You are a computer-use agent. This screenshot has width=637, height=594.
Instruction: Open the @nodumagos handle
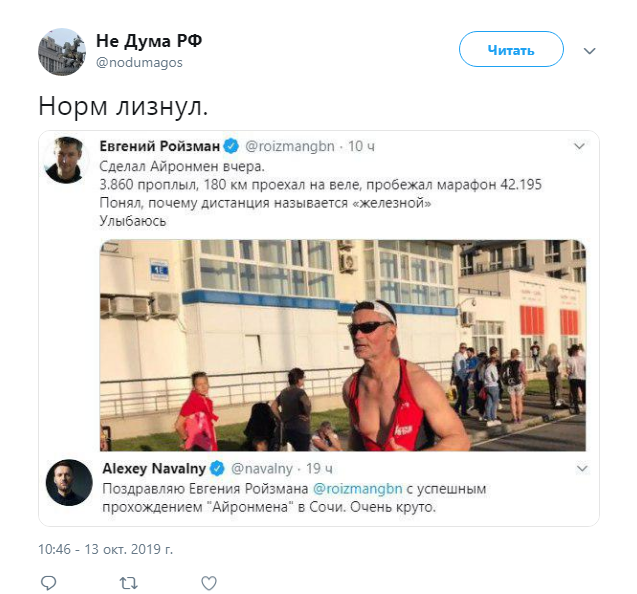point(139,63)
